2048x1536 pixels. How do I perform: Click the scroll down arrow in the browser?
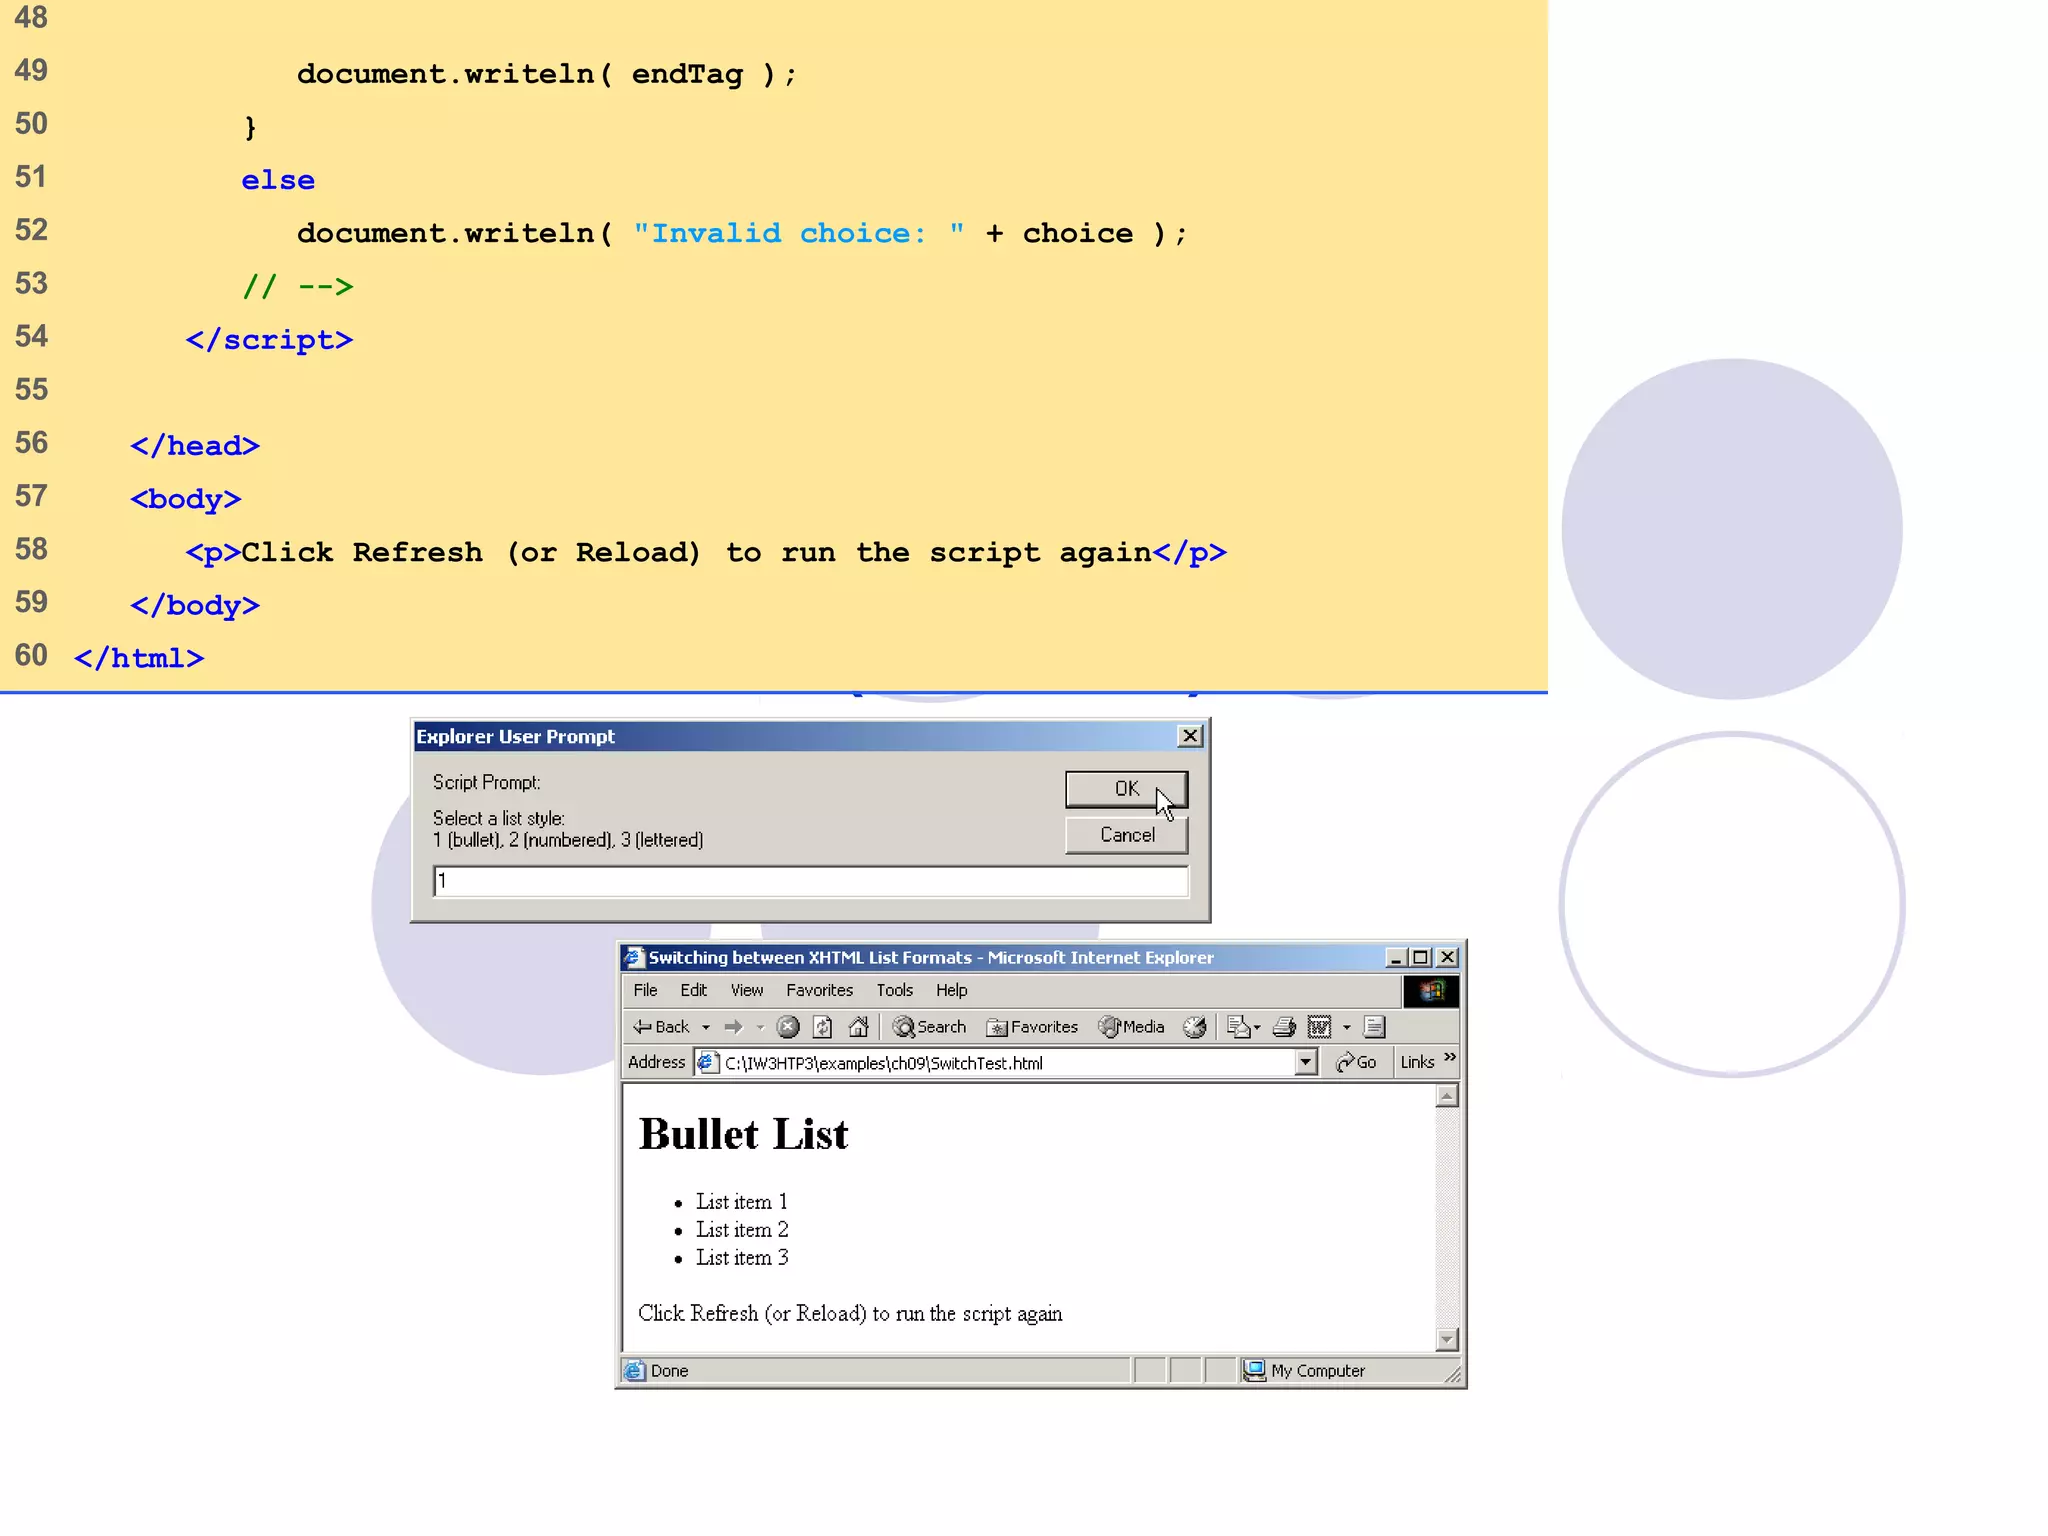(x=1447, y=1340)
